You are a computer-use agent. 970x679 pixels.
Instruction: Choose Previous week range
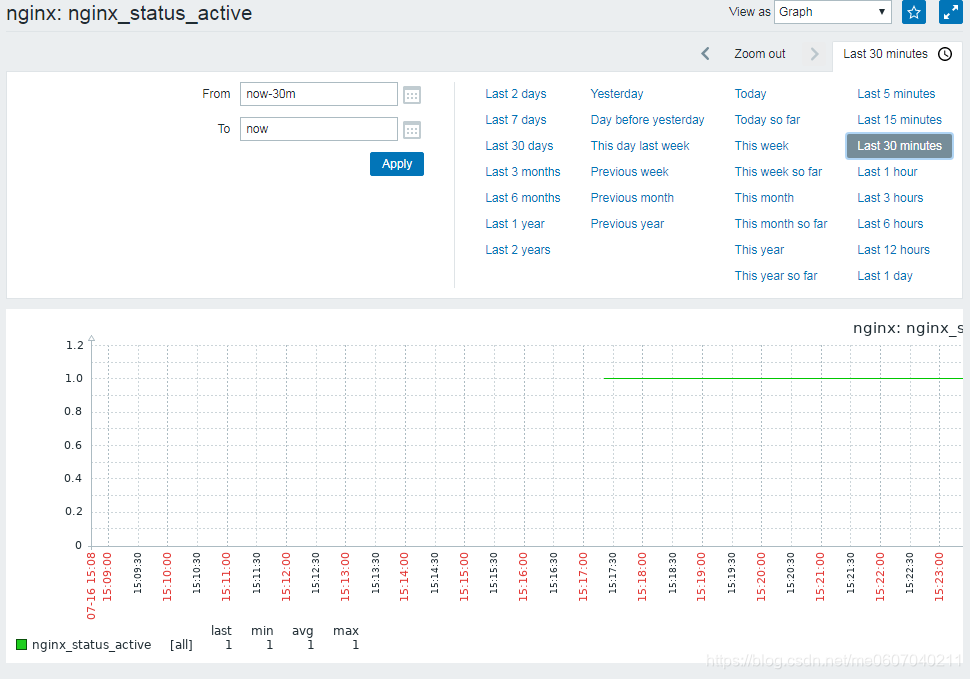click(x=629, y=172)
